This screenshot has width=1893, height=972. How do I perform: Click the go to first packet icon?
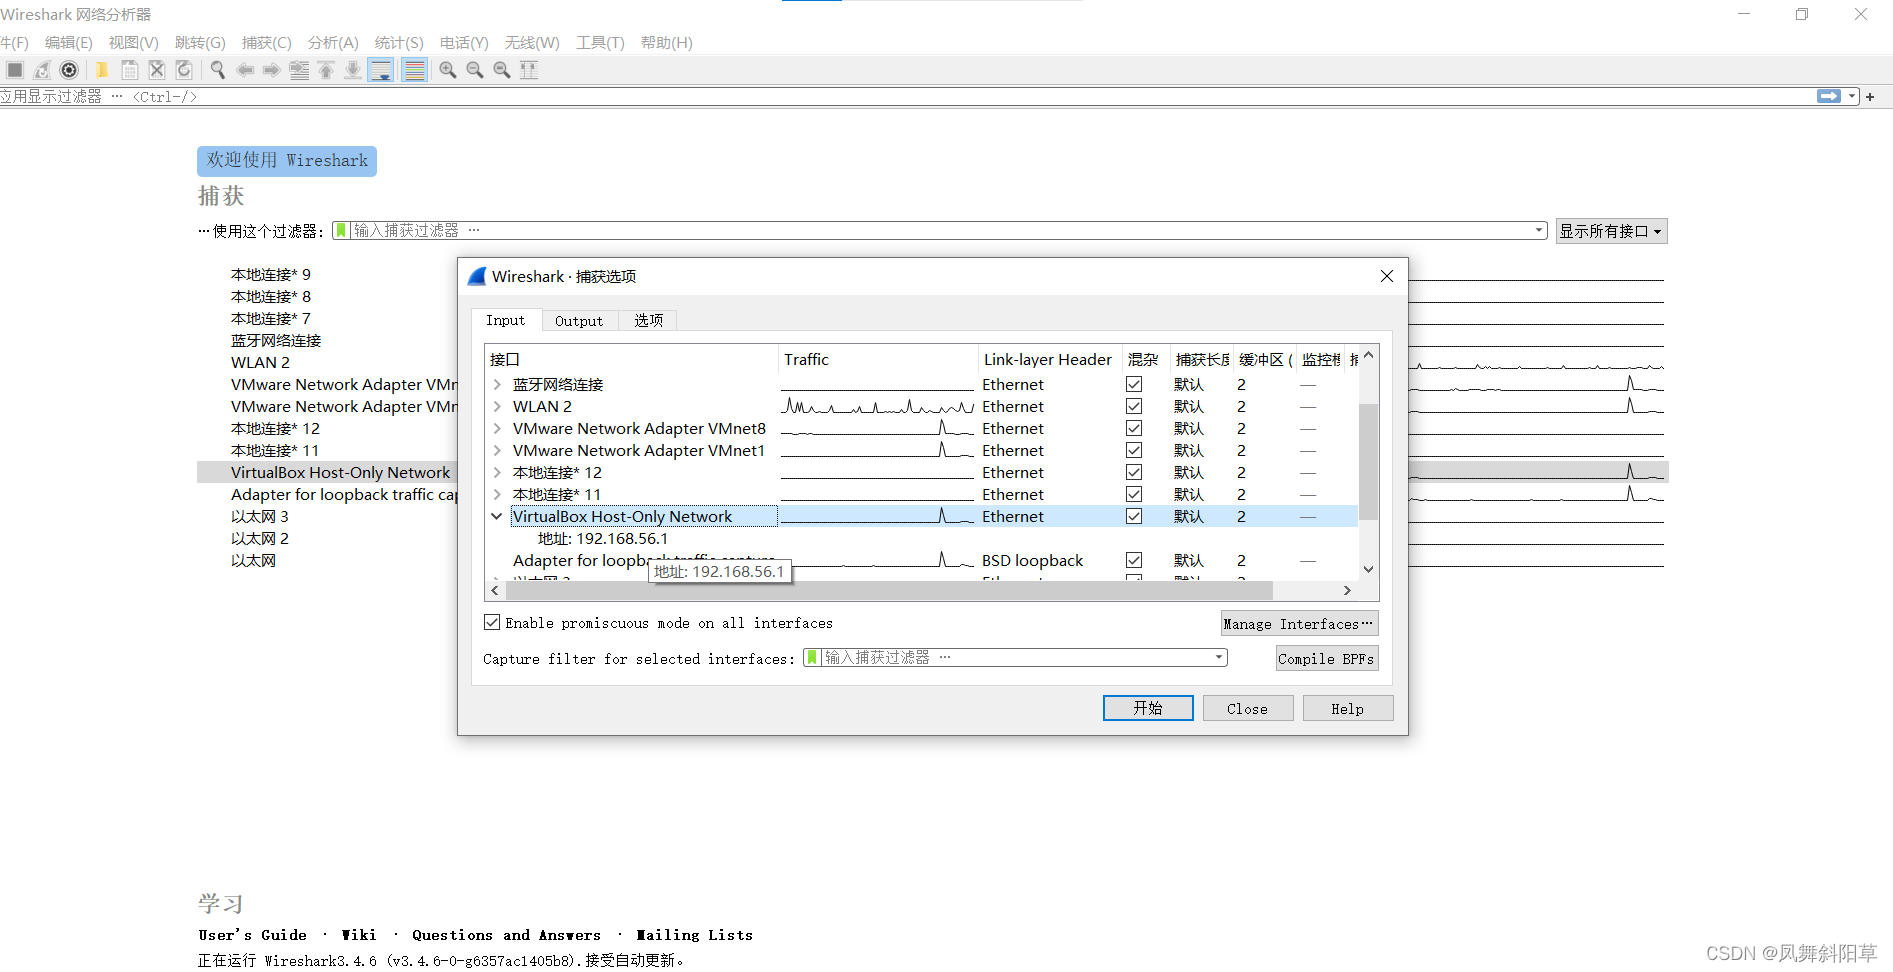(326, 70)
